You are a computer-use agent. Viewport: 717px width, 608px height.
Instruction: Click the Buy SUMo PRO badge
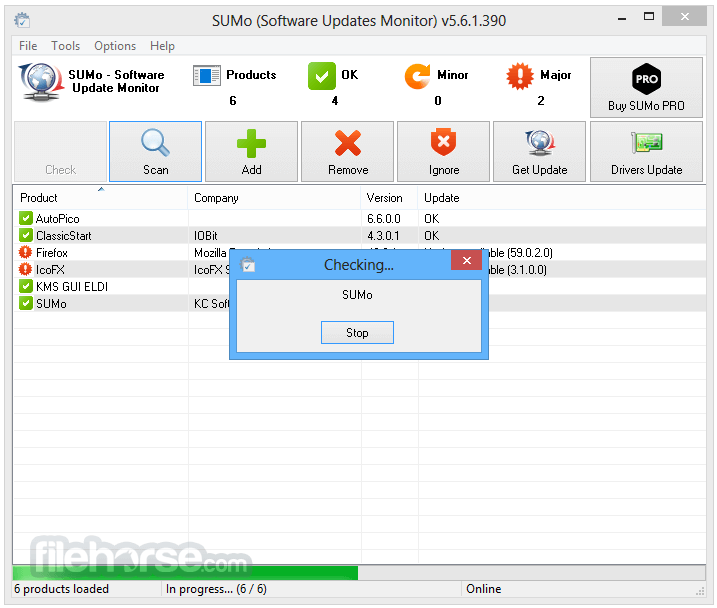click(x=646, y=80)
